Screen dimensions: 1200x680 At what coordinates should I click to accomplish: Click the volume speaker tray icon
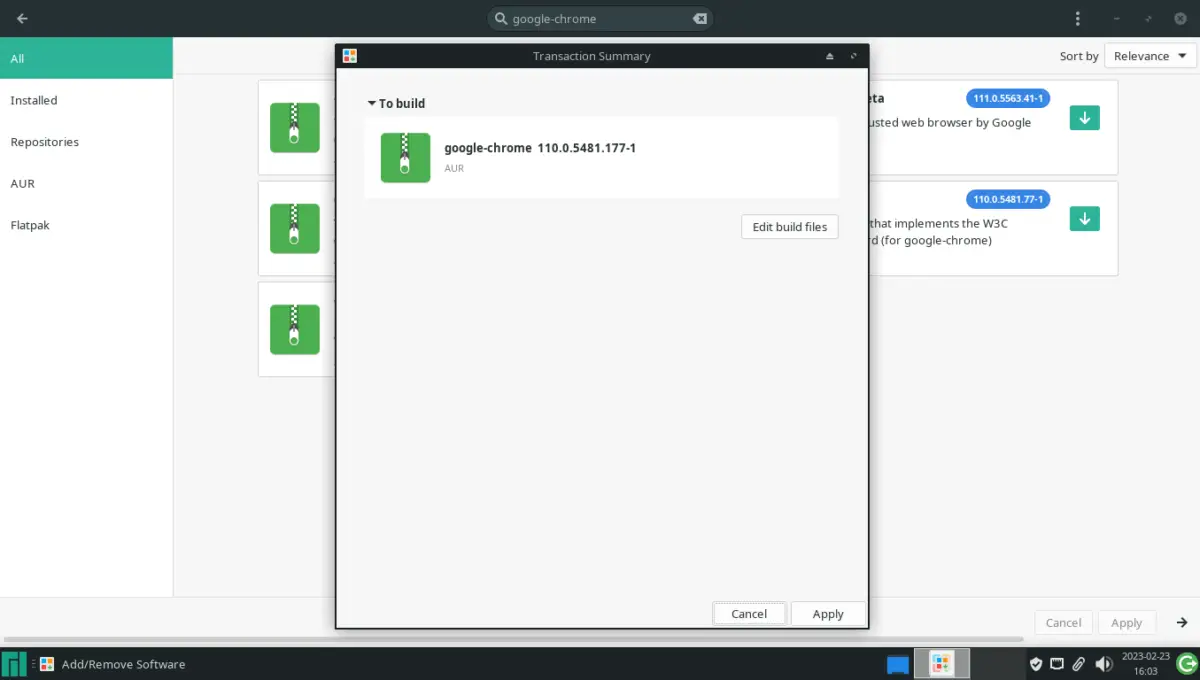1104,664
